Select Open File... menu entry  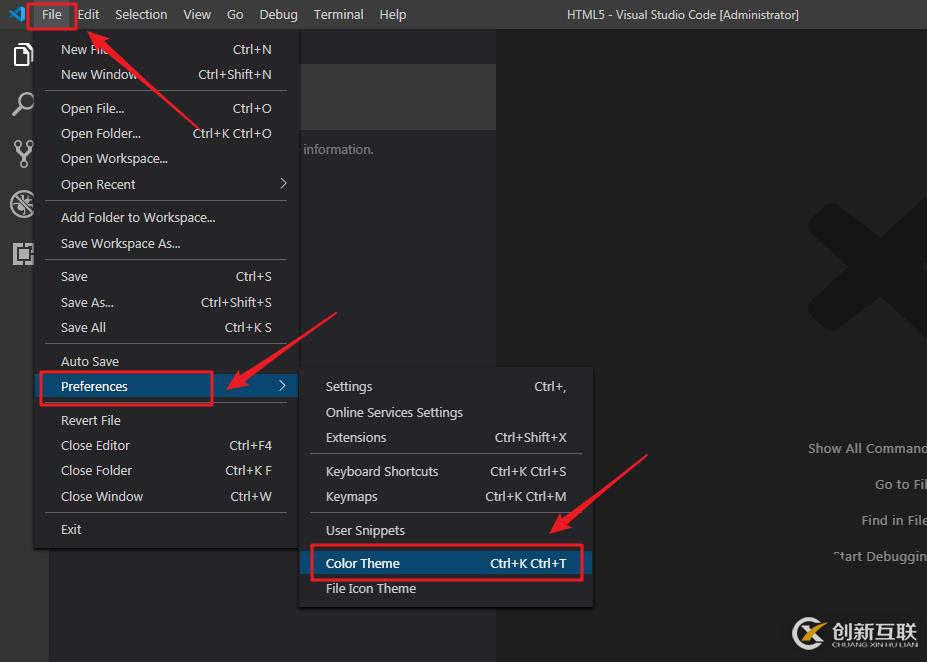166,109
